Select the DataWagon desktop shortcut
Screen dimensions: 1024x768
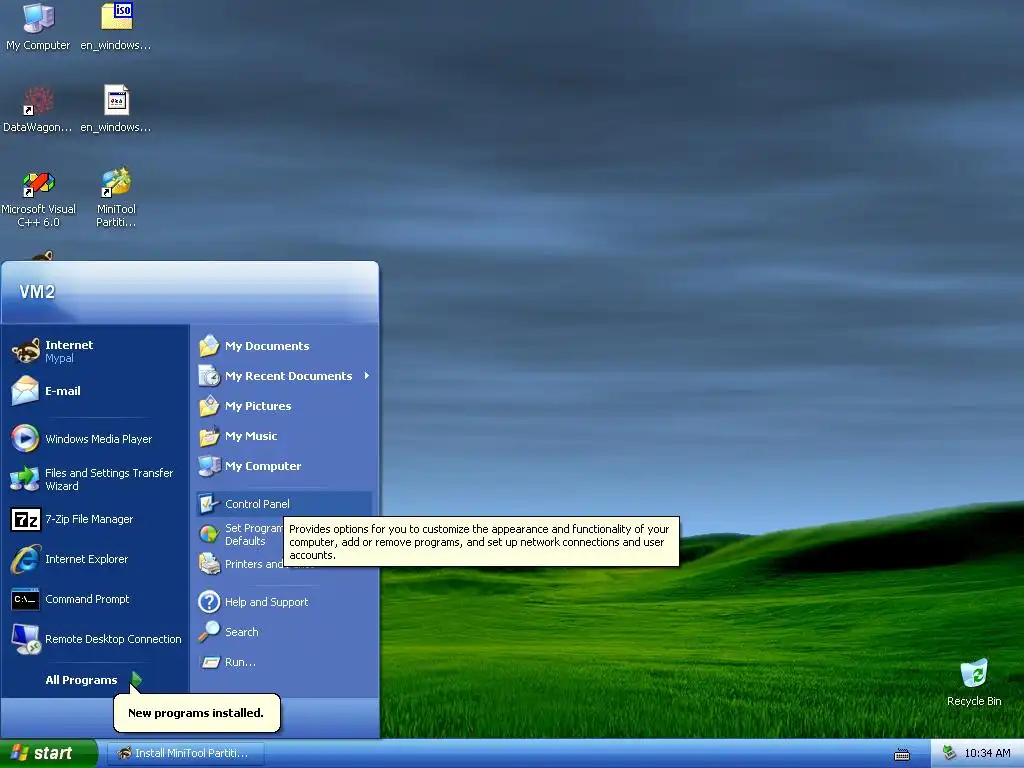click(37, 109)
